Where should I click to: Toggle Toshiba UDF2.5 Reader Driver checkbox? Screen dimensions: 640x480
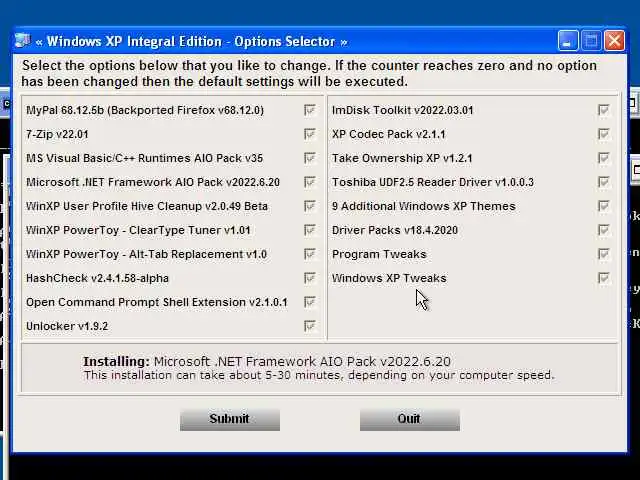tap(604, 182)
